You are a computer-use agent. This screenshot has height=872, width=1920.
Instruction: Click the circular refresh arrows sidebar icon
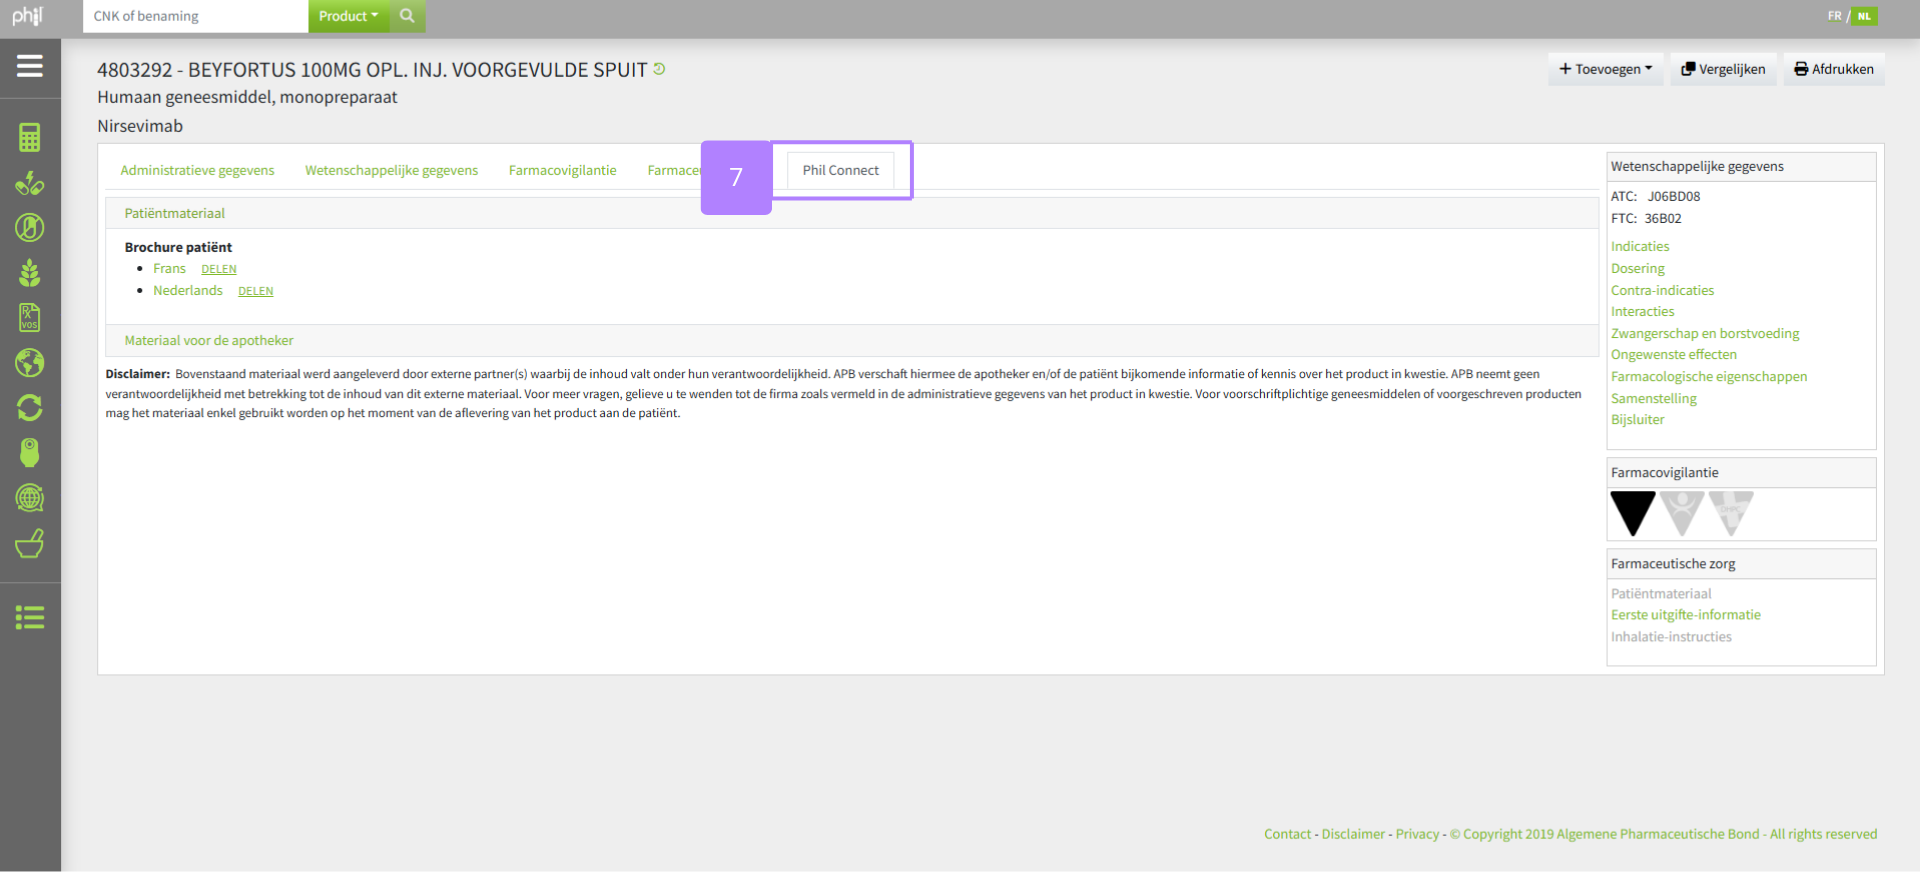pyautogui.click(x=30, y=408)
